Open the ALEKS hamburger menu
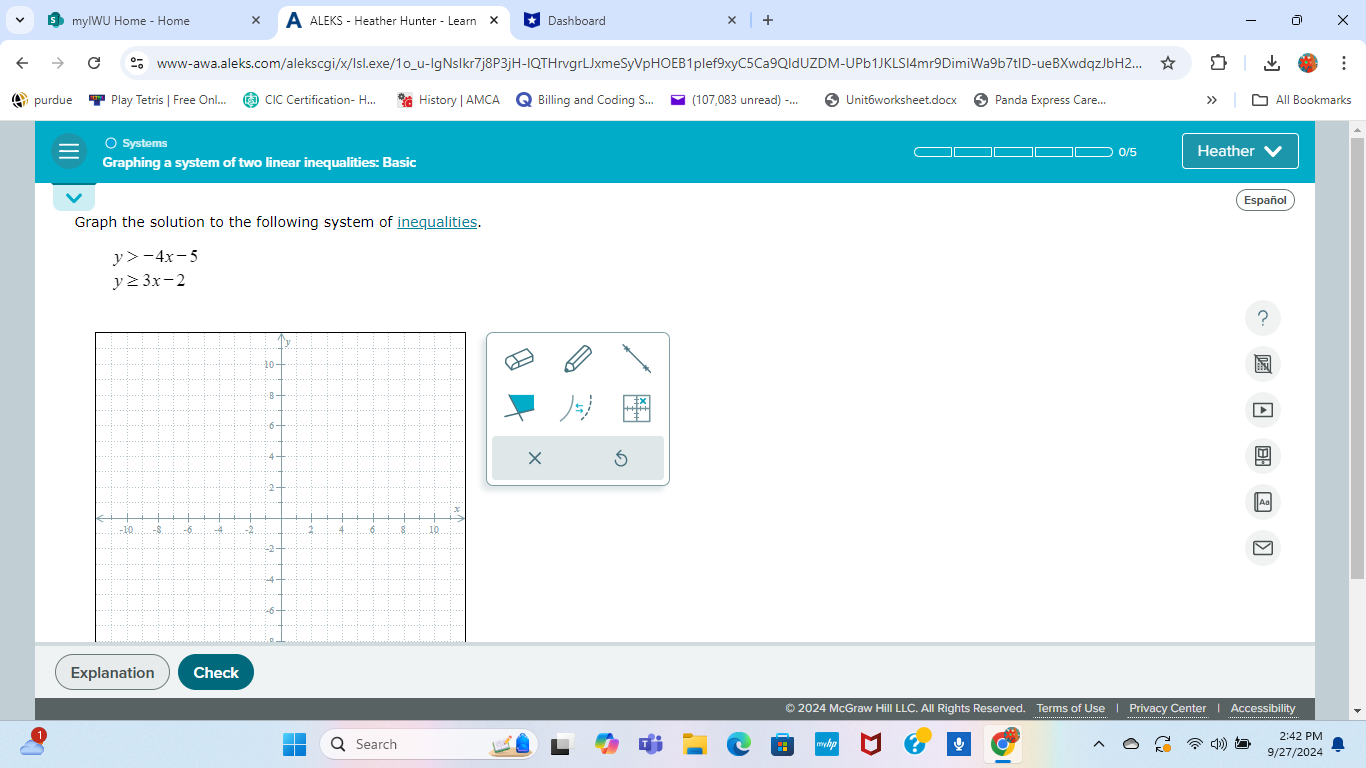Viewport: 1366px width, 768px height. [69, 151]
